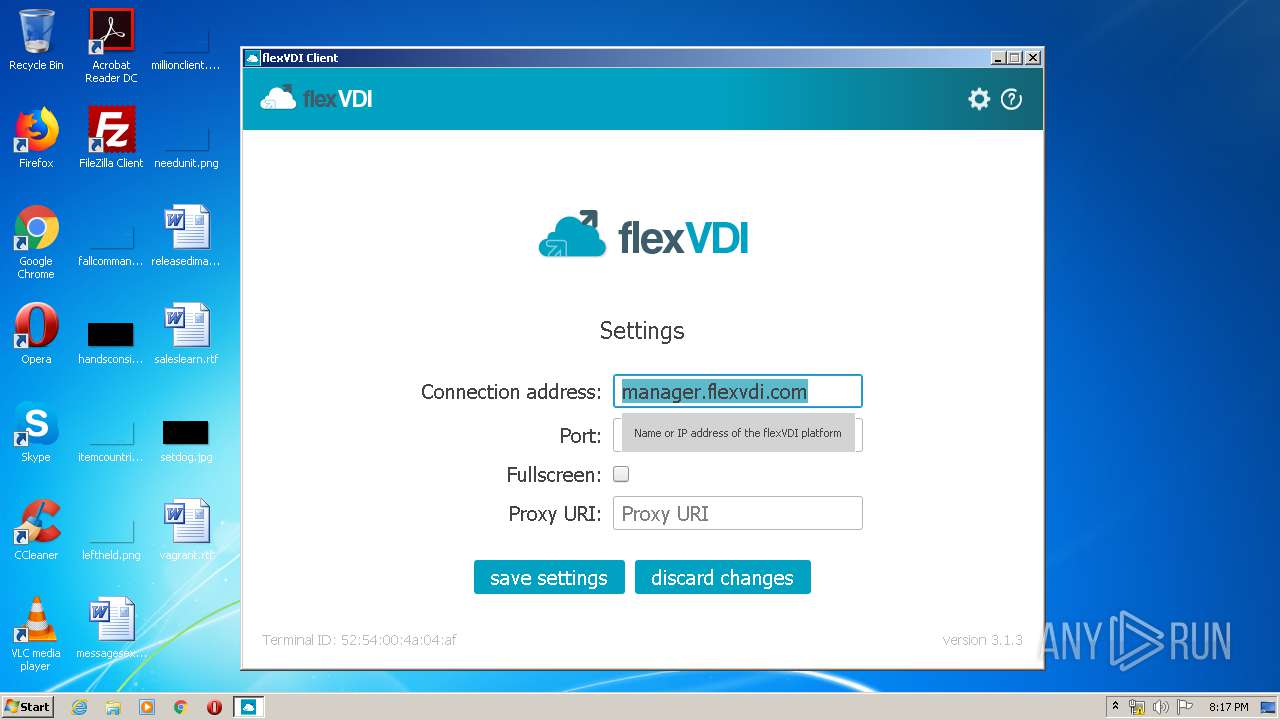Open the Action Center flag tray icon

(1185, 707)
